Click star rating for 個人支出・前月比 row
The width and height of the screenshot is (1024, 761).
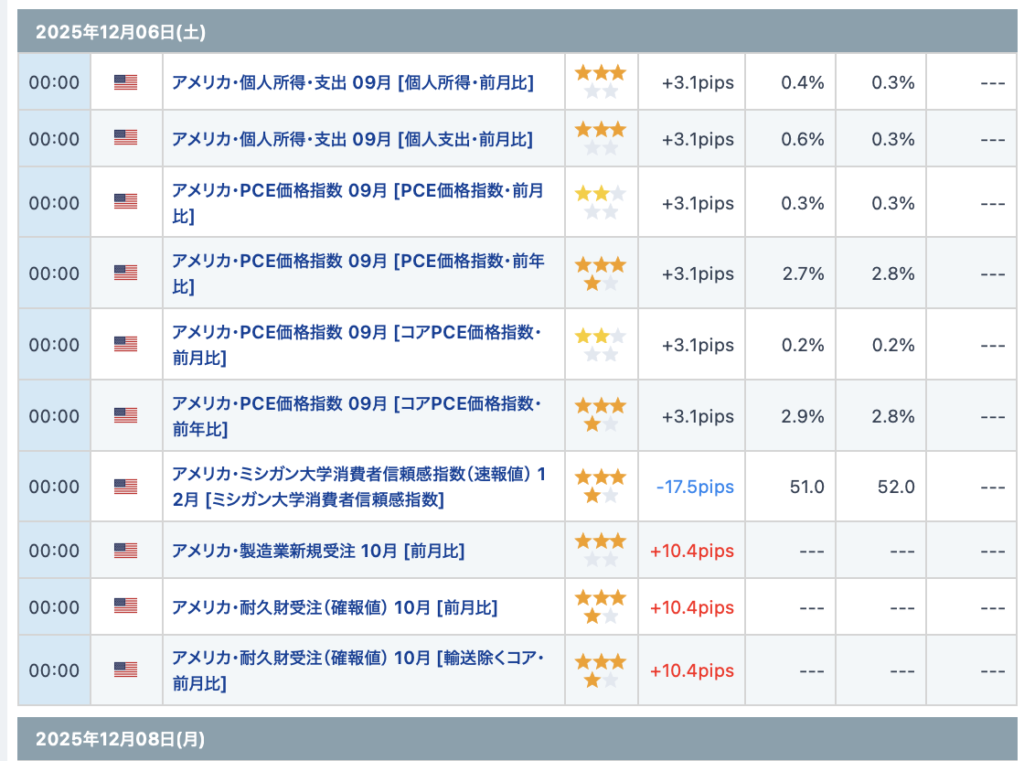click(600, 138)
